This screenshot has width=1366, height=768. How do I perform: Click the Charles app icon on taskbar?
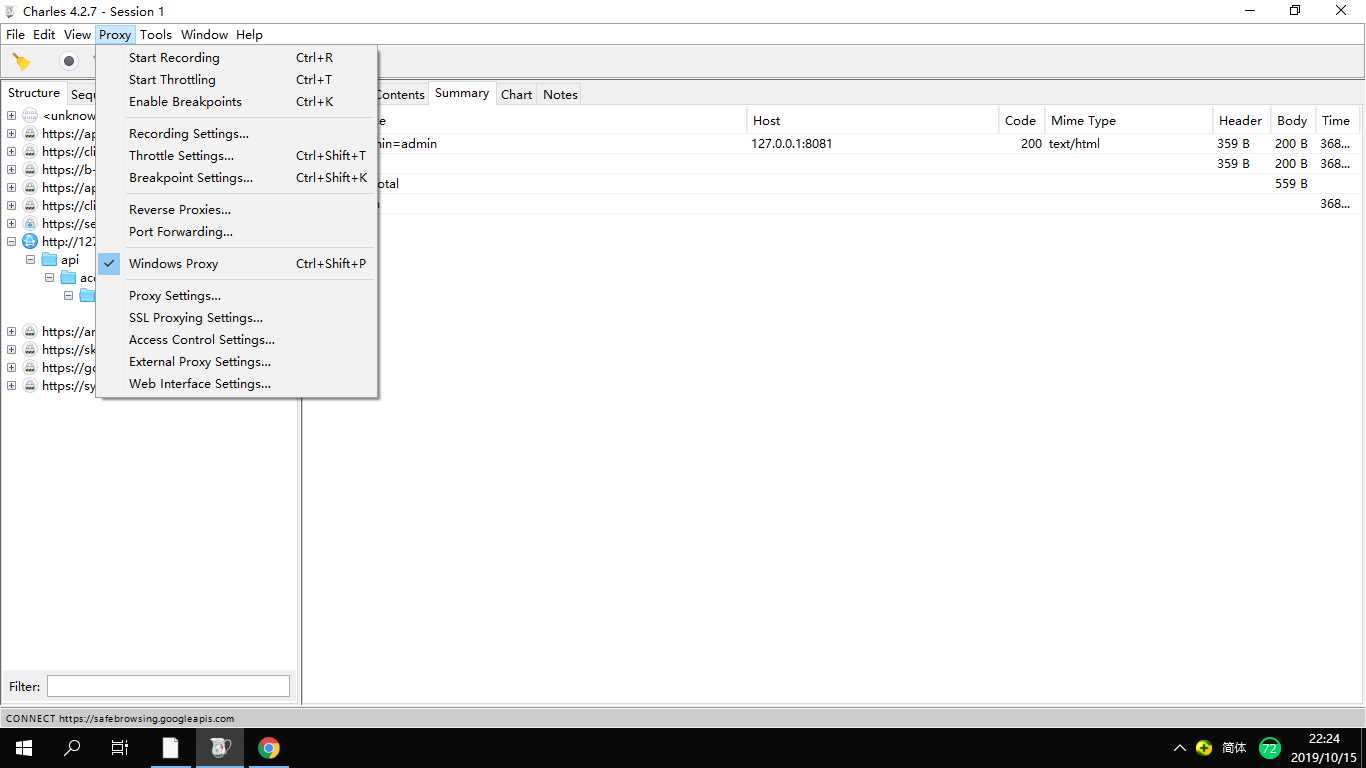coord(220,747)
